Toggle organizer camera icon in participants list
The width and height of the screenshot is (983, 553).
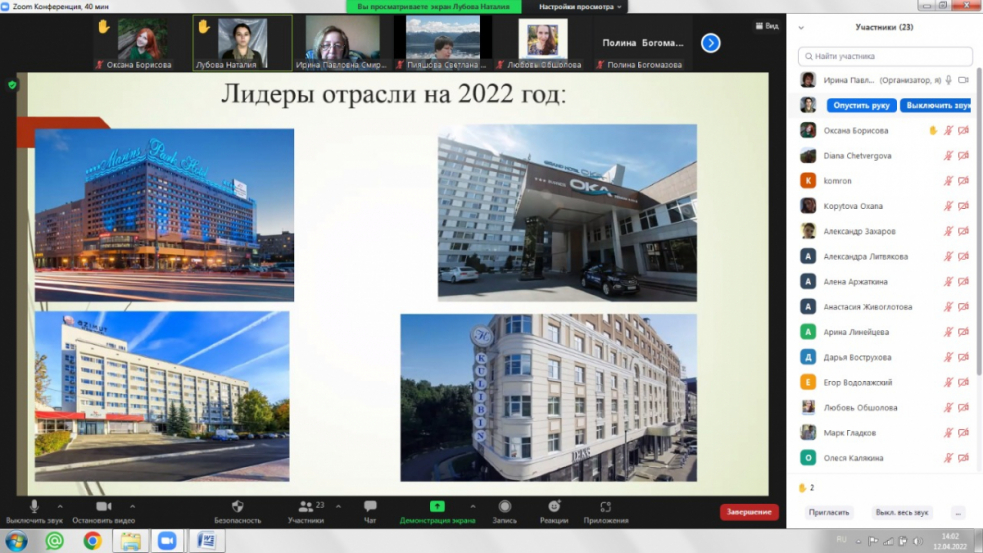(964, 80)
